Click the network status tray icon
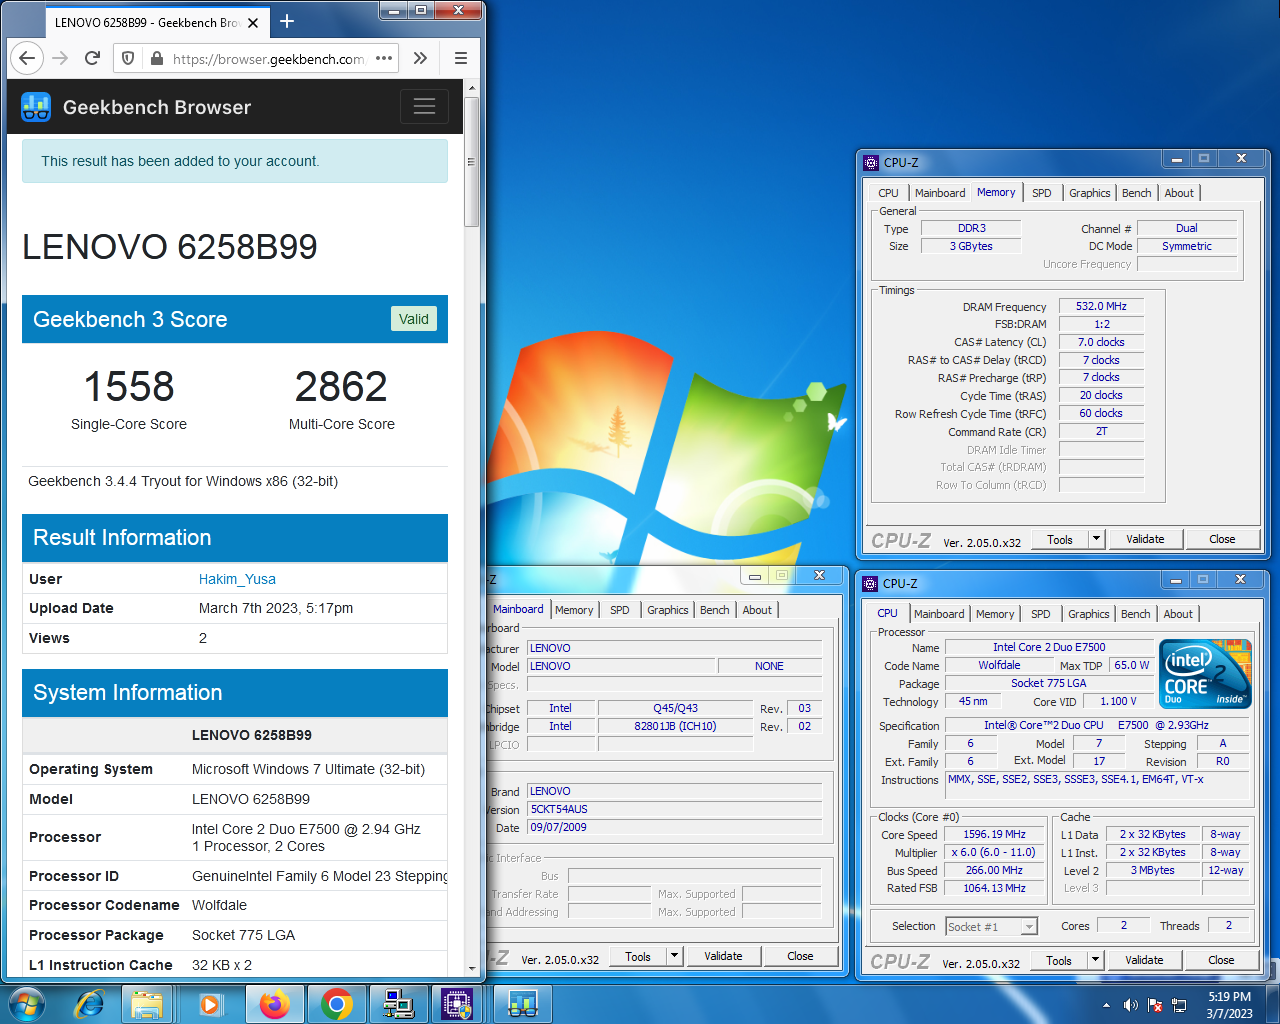This screenshot has width=1280, height=1024. tap(1180, 1005)
